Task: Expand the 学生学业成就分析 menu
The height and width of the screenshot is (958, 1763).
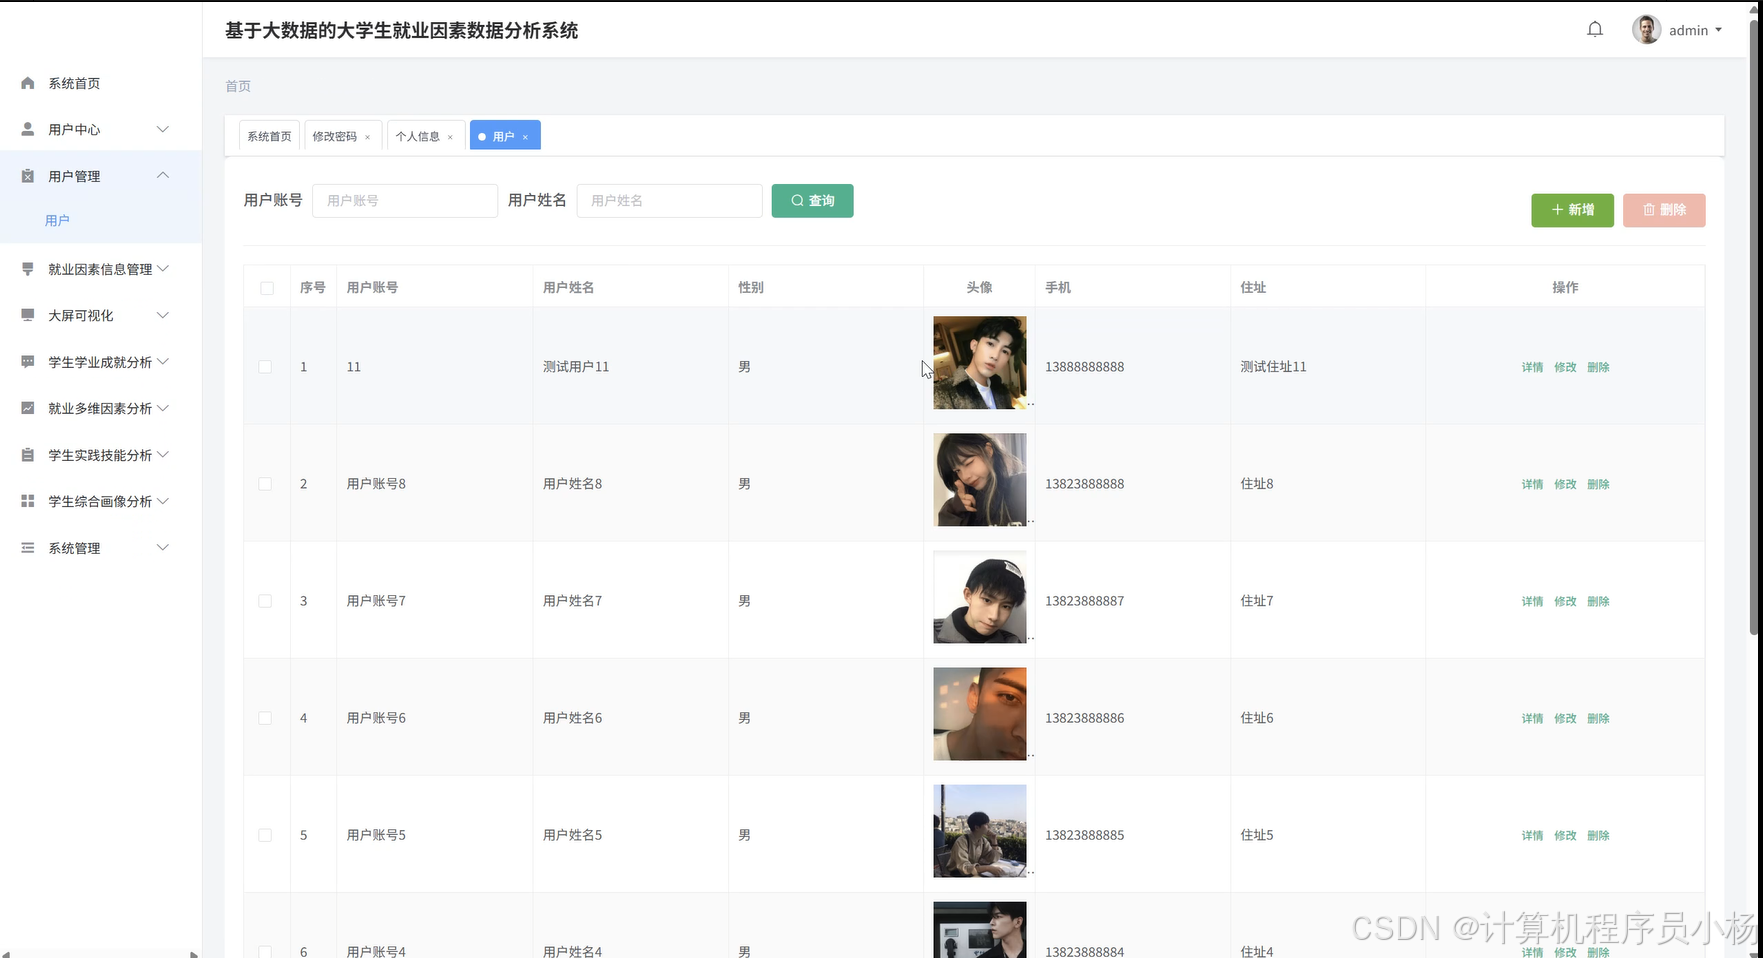Action: pyautogui.click(x=163, y=361)
